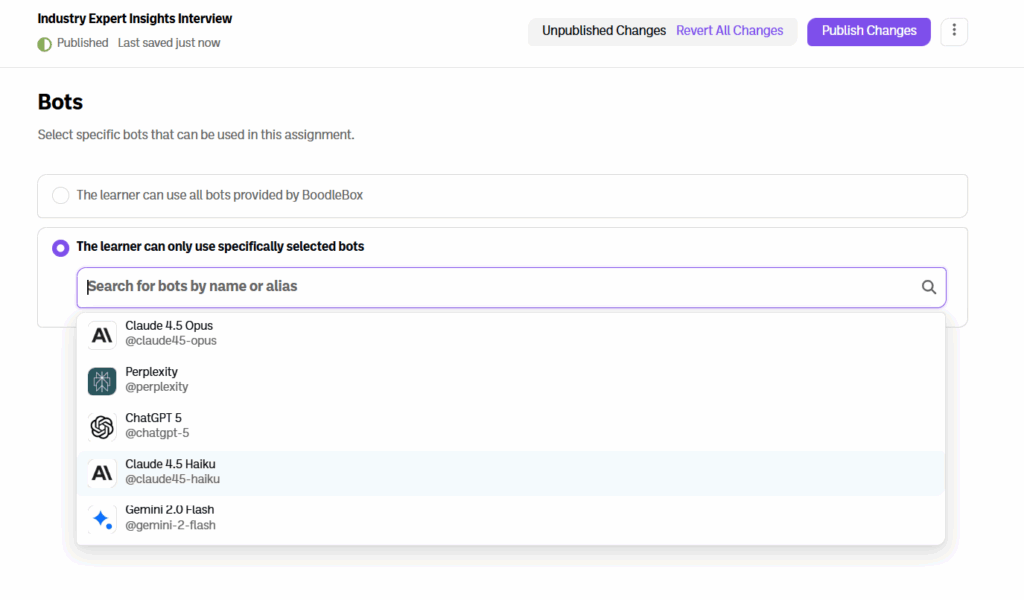Select the all bots by BoodleBox radio

(x=61, y=196)
